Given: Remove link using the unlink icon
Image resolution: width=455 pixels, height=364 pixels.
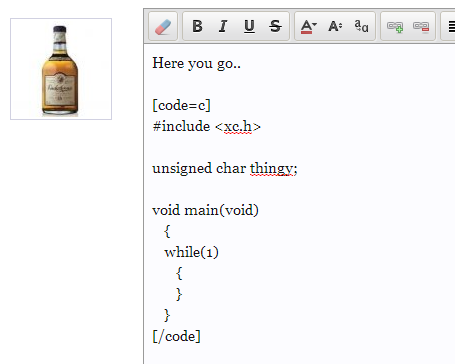Looking at the screenshot, I should click(x=421, y=26).
